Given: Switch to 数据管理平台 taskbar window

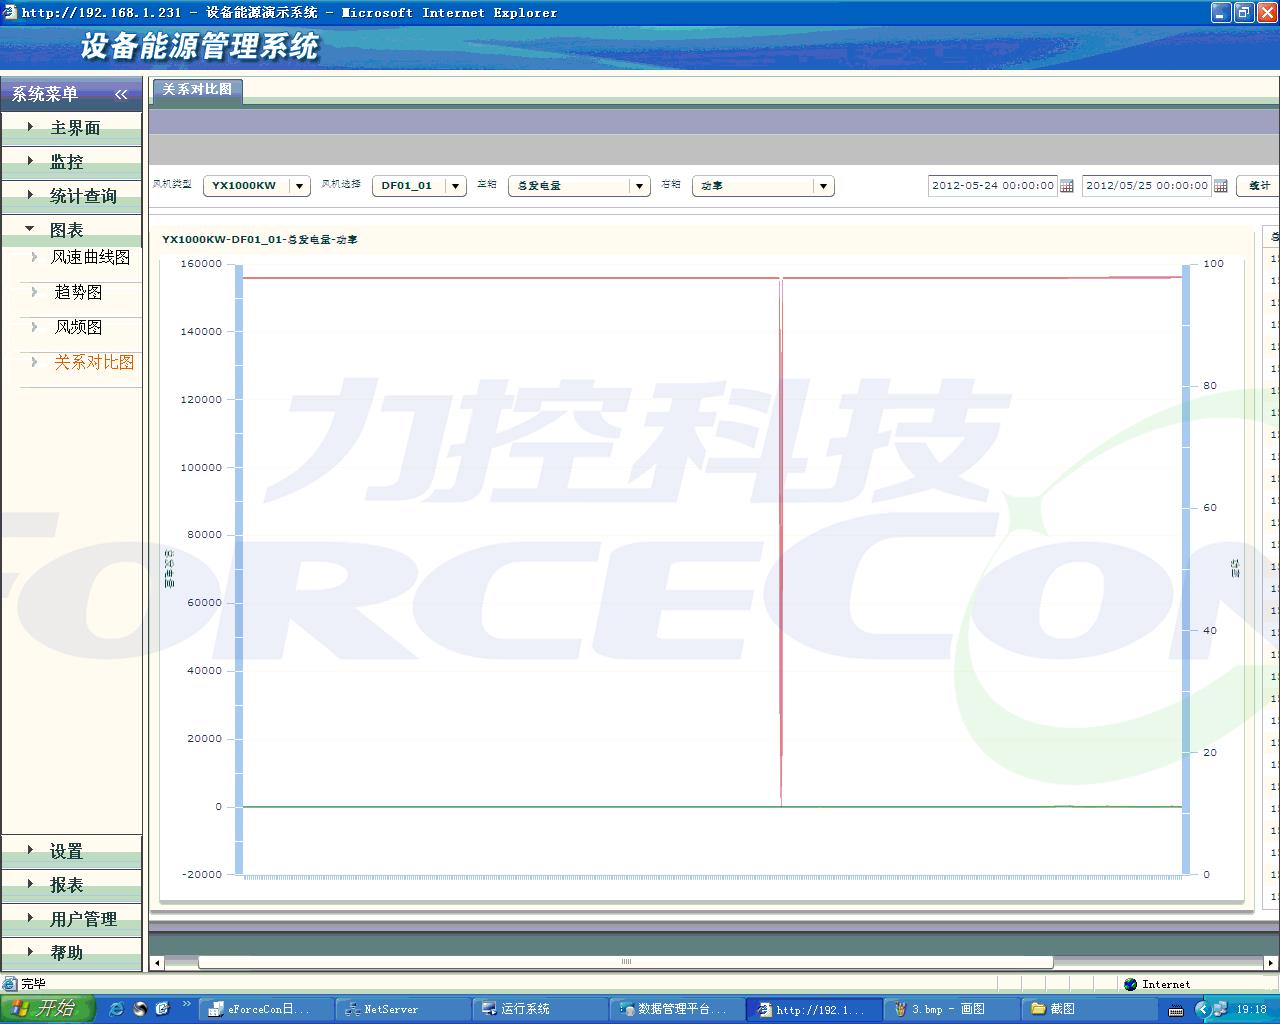Looking at the screenshot, I should point(675,1009).
